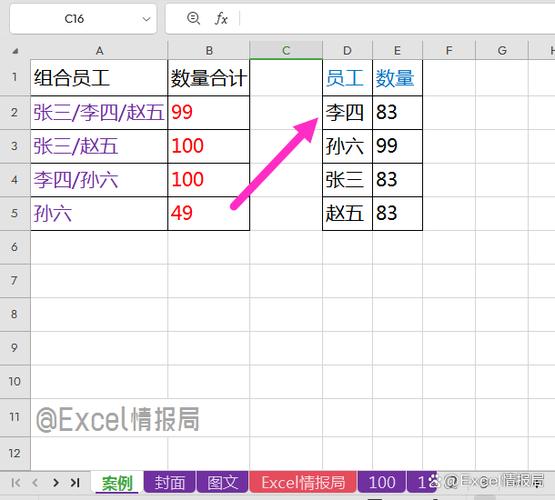Click cell E2 next to 李四

(397, 113)
